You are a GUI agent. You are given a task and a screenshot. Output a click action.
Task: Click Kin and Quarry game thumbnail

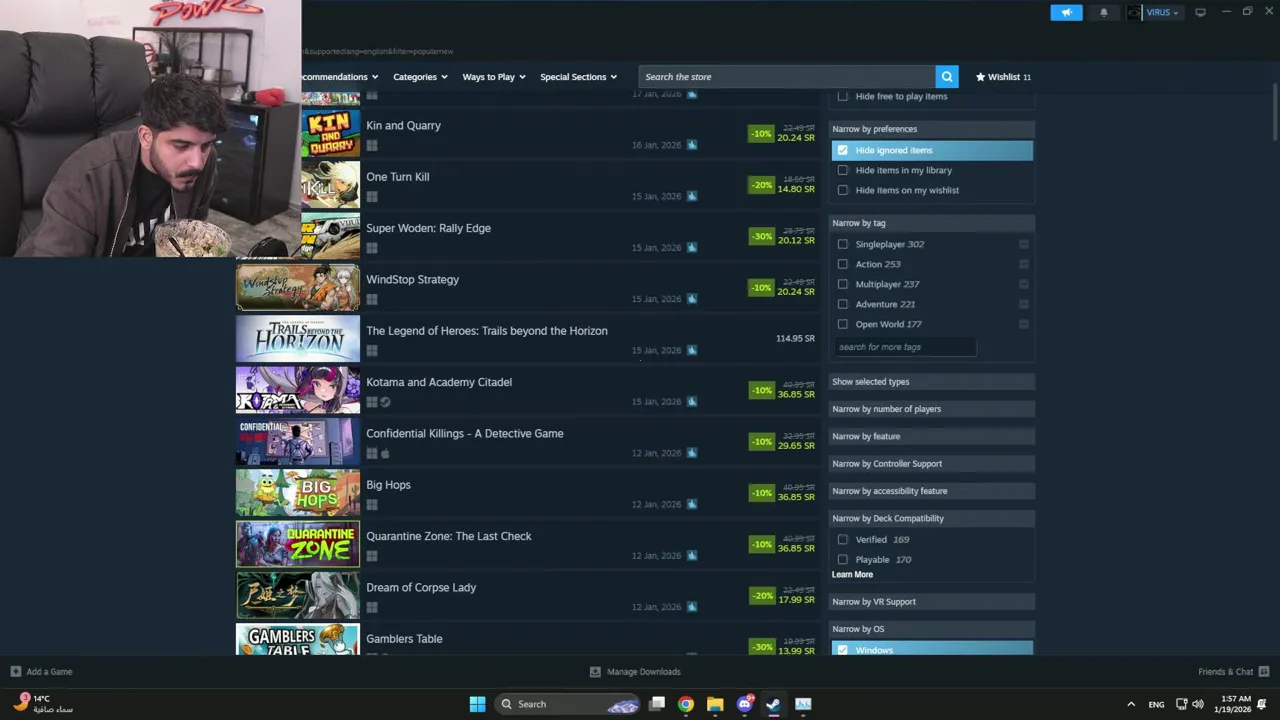(330, 133)
